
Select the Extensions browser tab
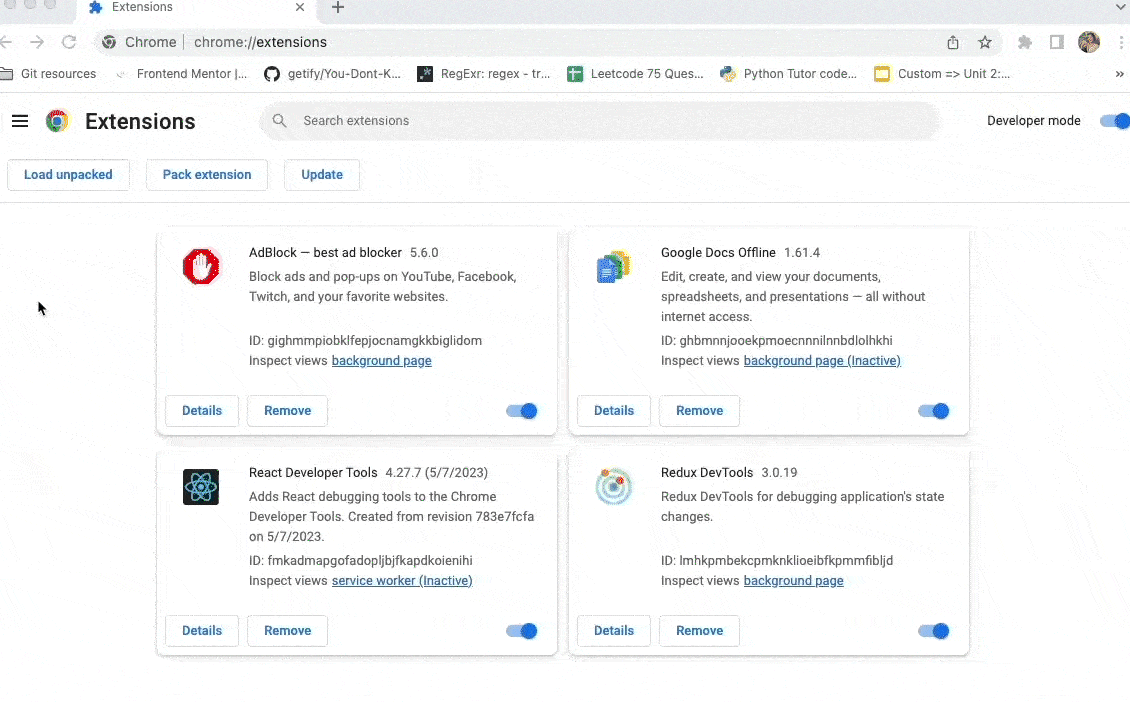click(x=190, y=8)
